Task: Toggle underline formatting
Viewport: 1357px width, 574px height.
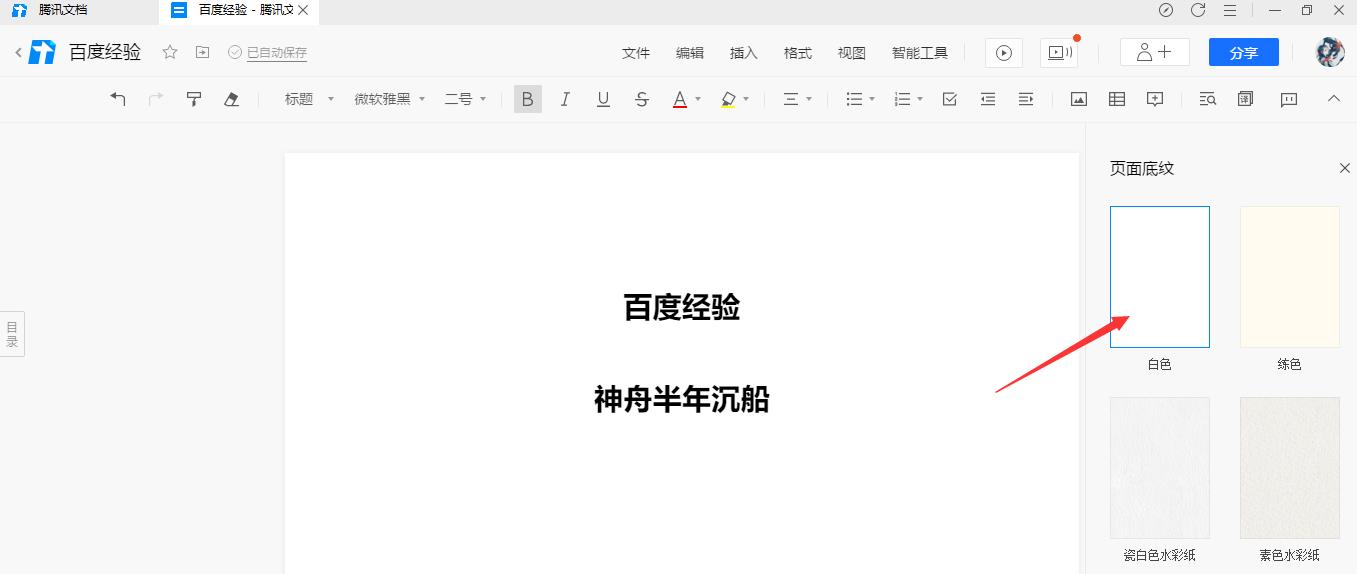Action: tap(603, 99)
